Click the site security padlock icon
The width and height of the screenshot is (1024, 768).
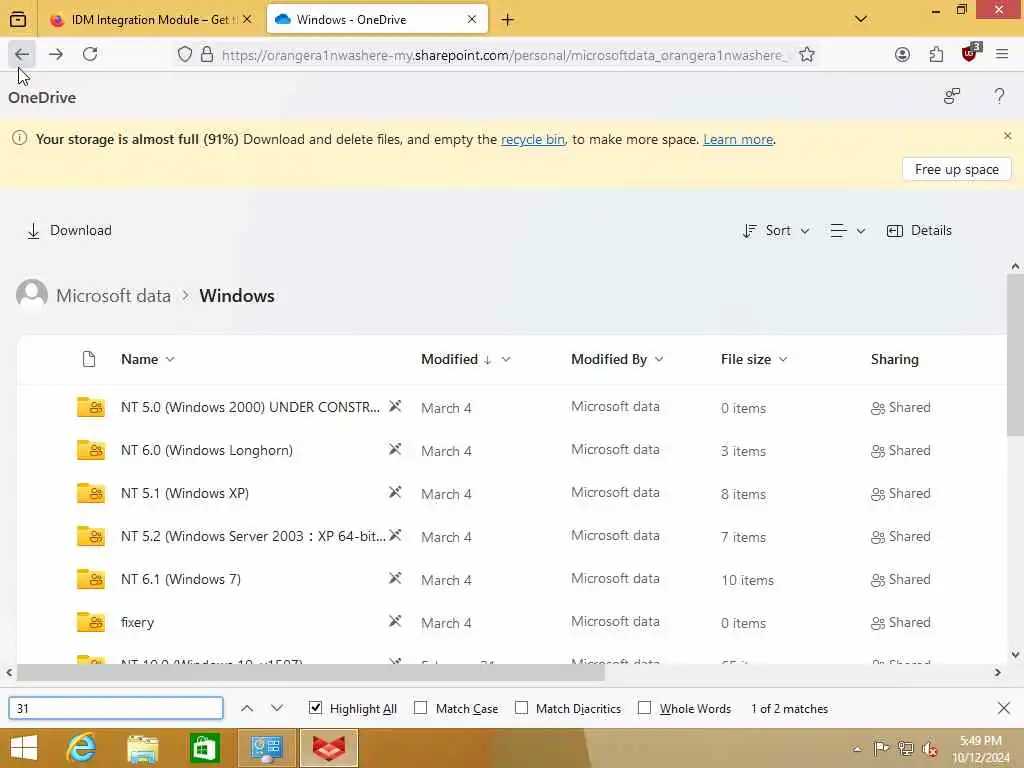point(207,55)
